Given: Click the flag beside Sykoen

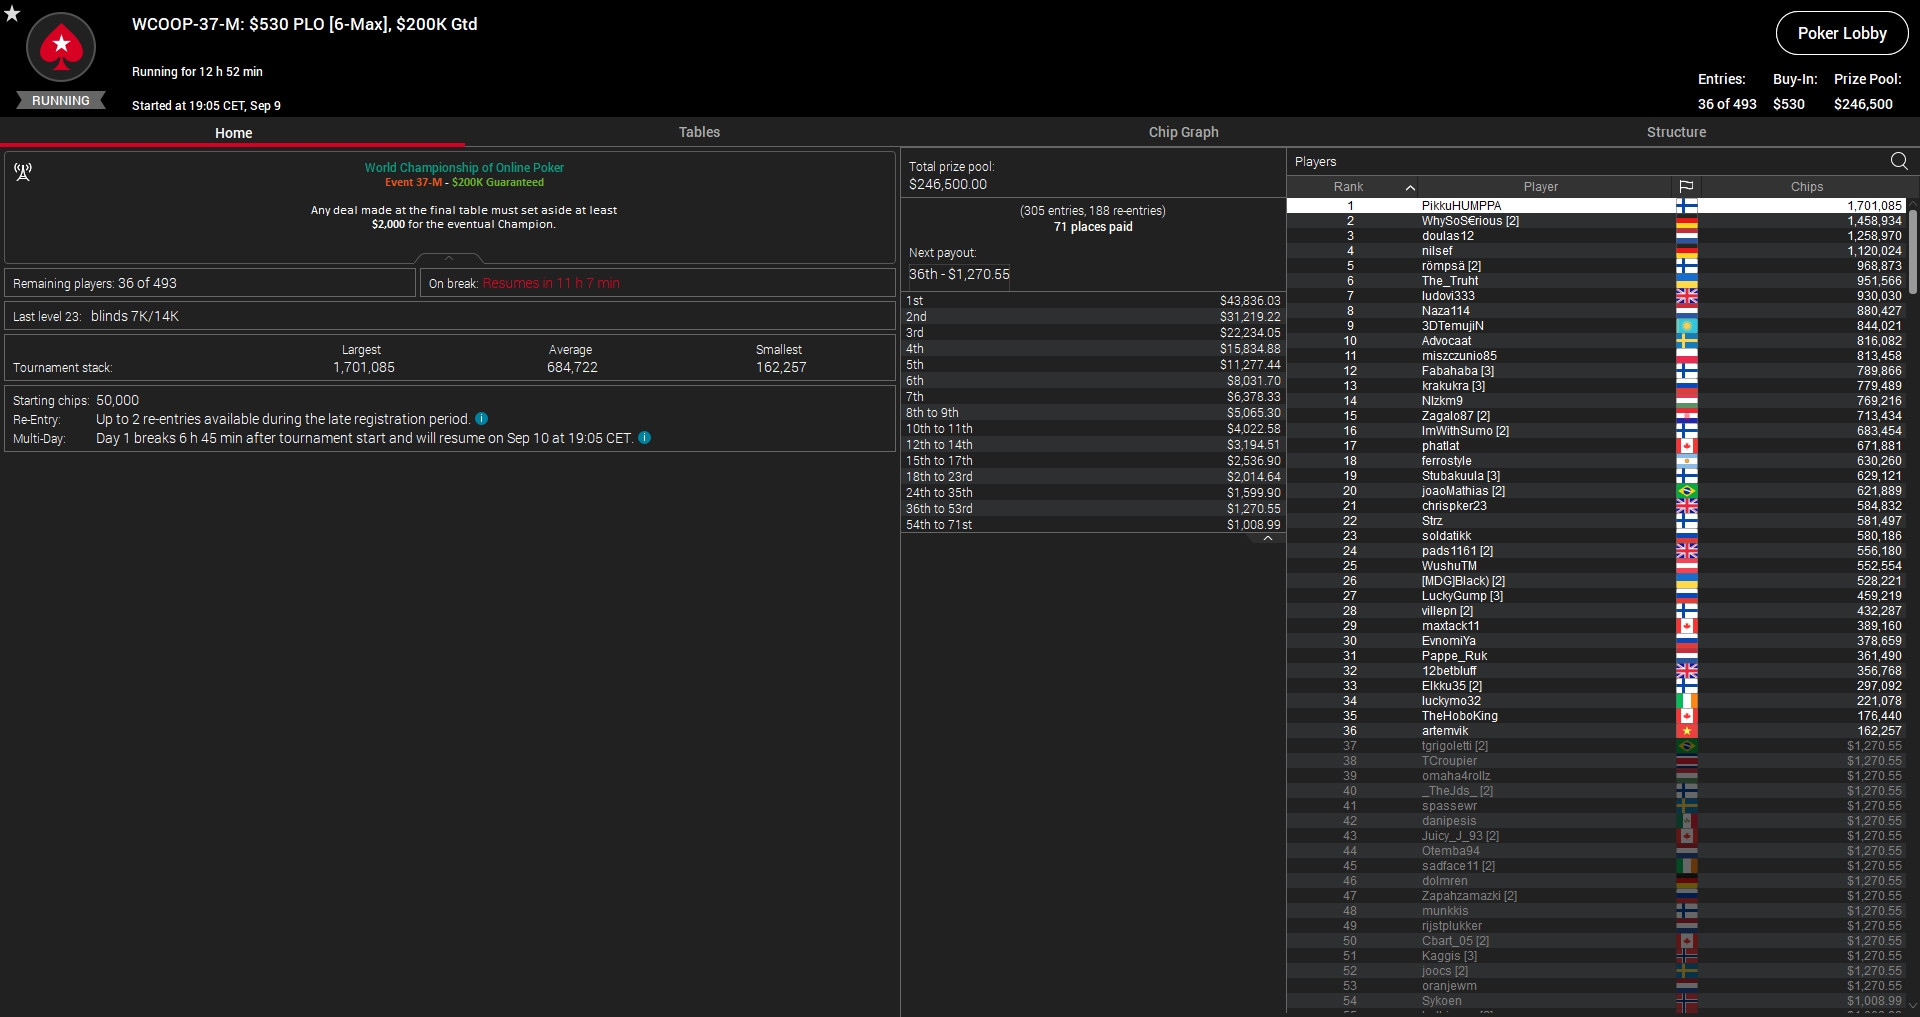Looking at the screenshot, I should coord(1686,1001).
